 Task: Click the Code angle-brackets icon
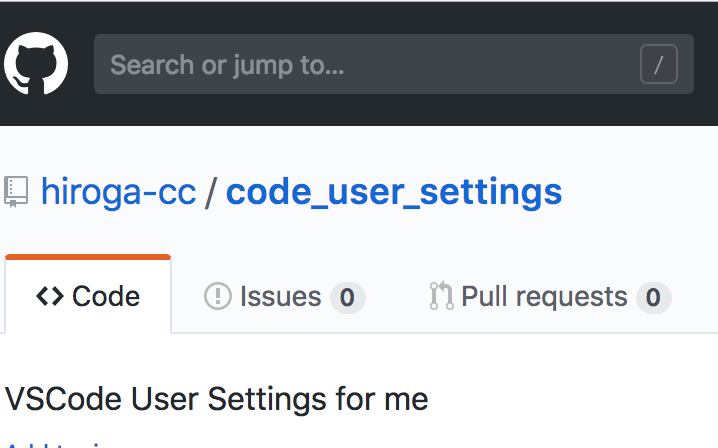pos(50,297)
